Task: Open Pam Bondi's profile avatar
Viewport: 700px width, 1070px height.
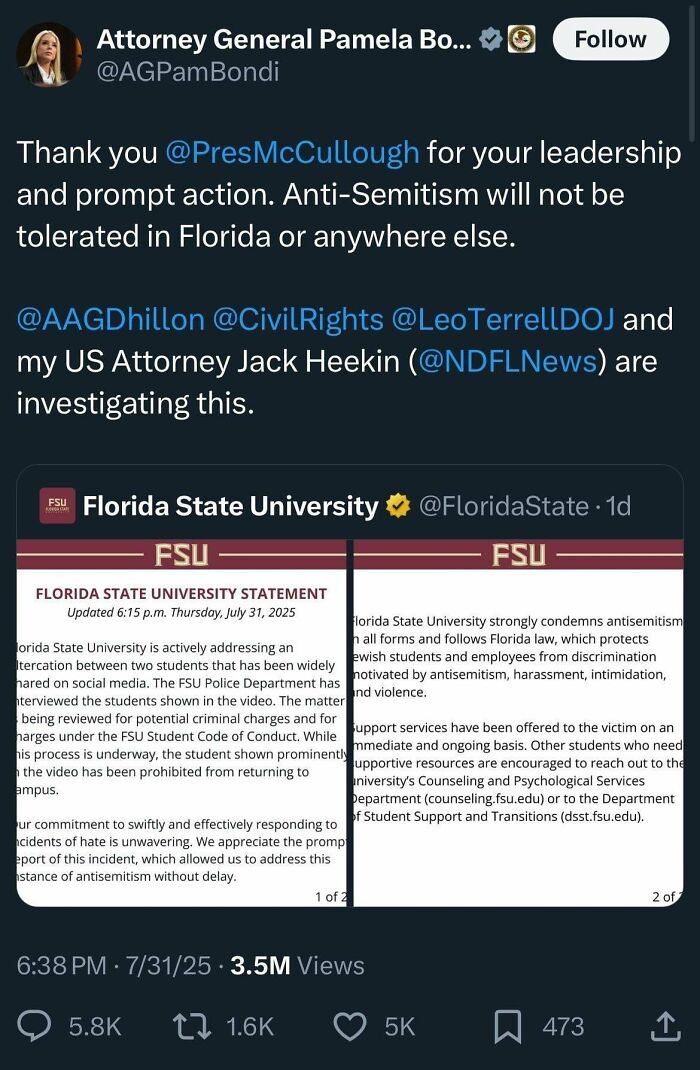Action: point(48,52)
